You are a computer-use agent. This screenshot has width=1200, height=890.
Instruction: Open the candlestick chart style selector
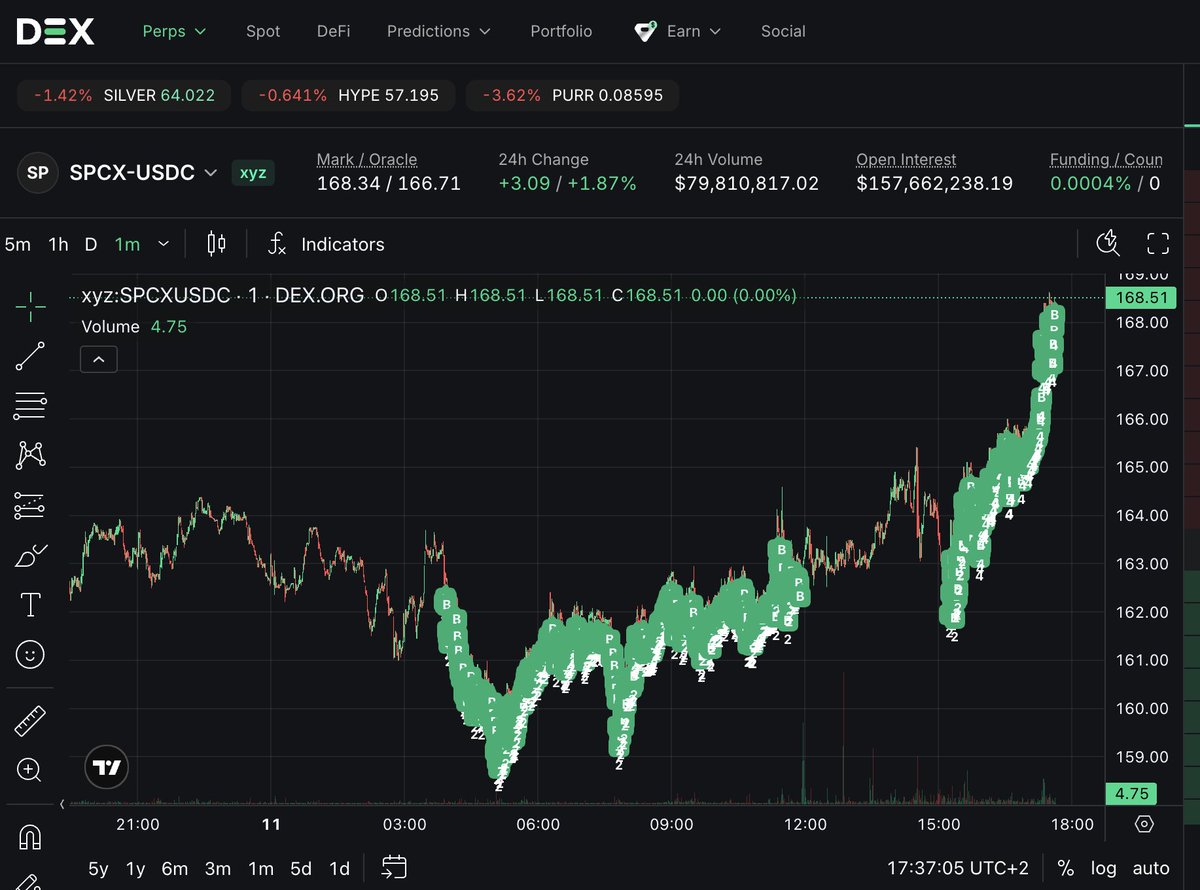[216, 244]
